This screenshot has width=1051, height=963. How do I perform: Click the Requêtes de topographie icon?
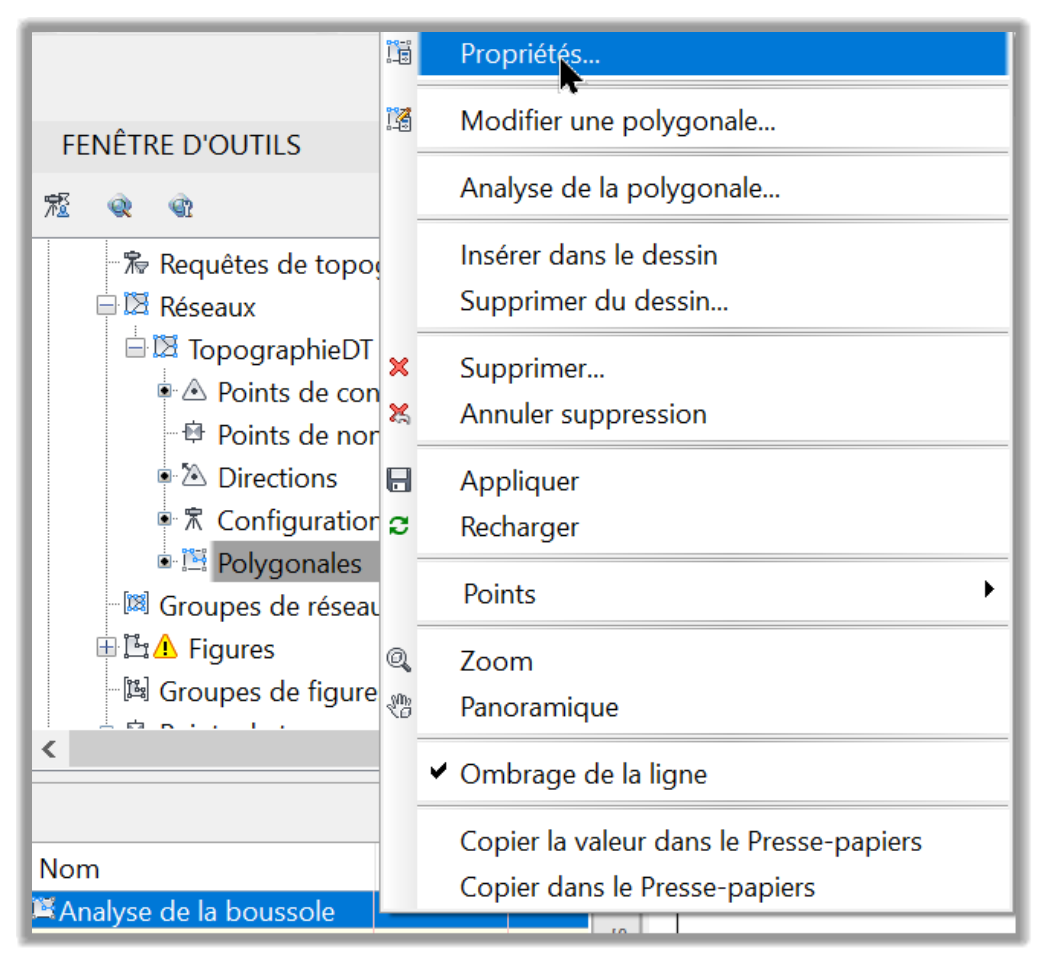point(136,262)
